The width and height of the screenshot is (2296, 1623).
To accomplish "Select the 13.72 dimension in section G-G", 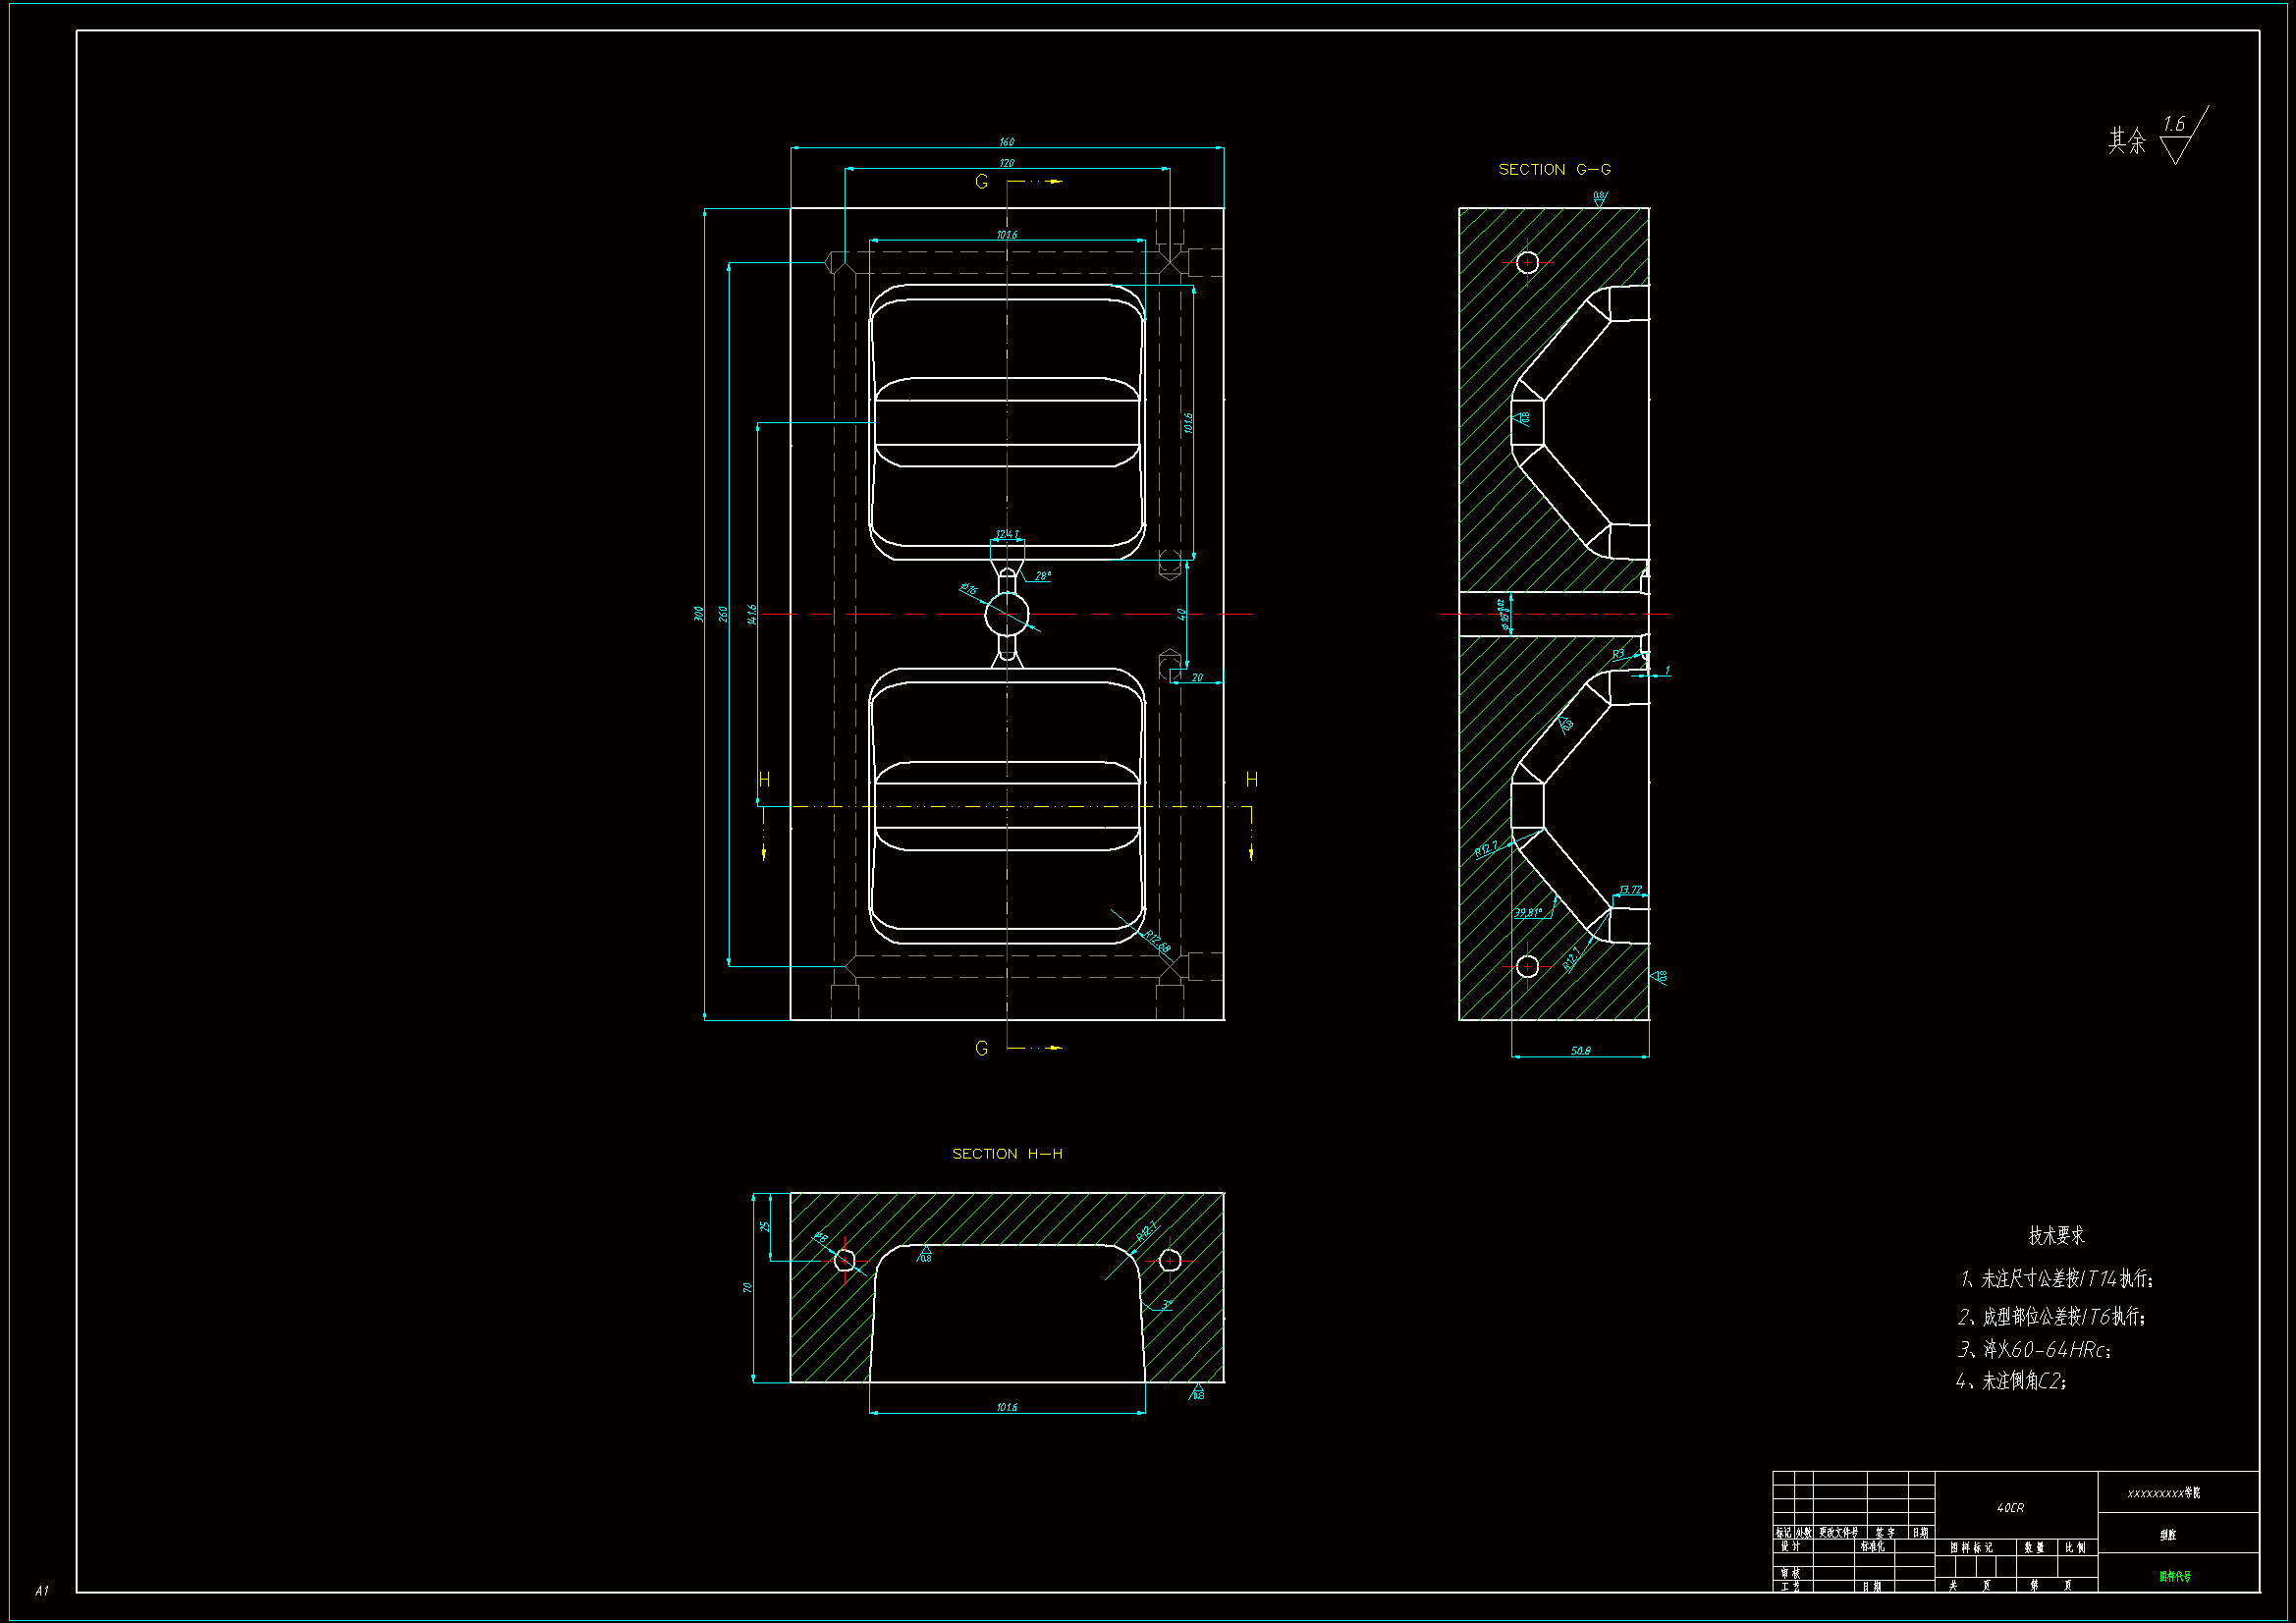I will [1630, 889].
